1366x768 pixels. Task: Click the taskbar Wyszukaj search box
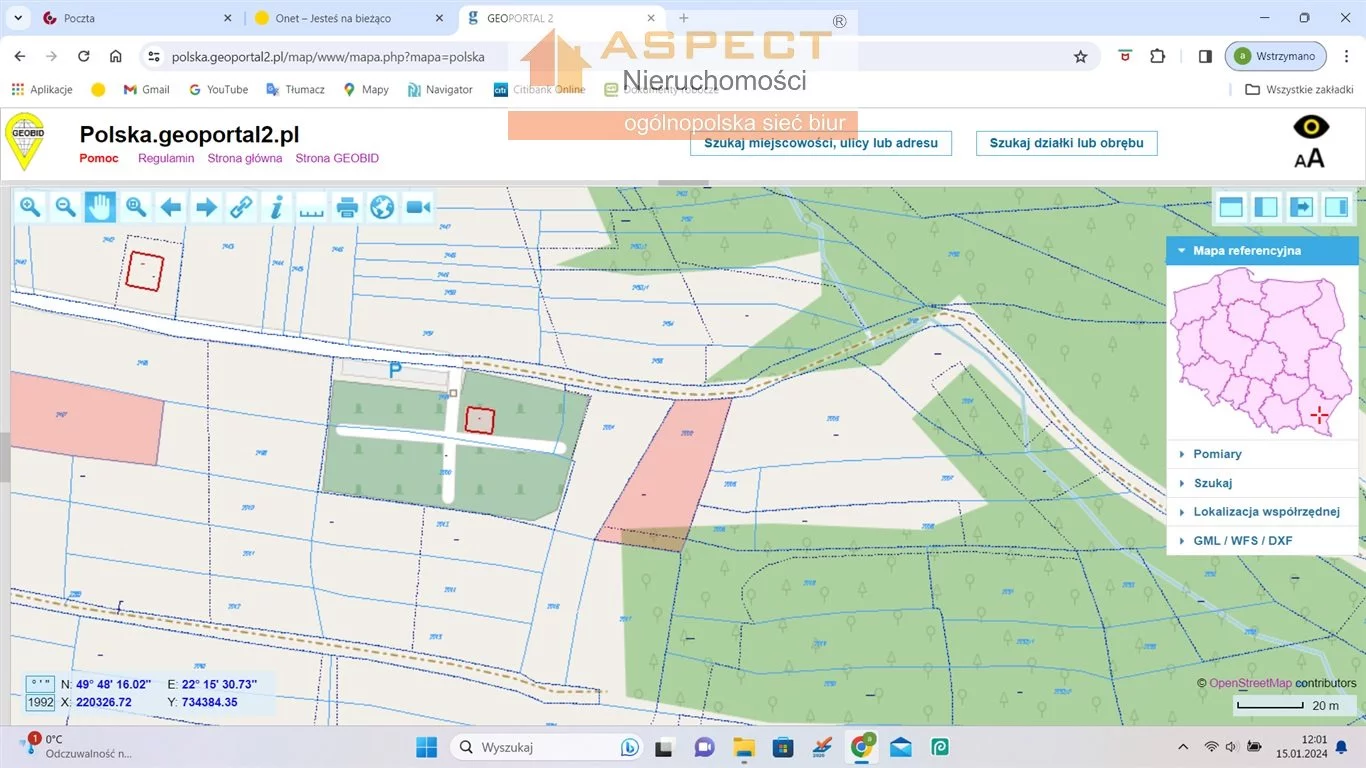[549, 747]
